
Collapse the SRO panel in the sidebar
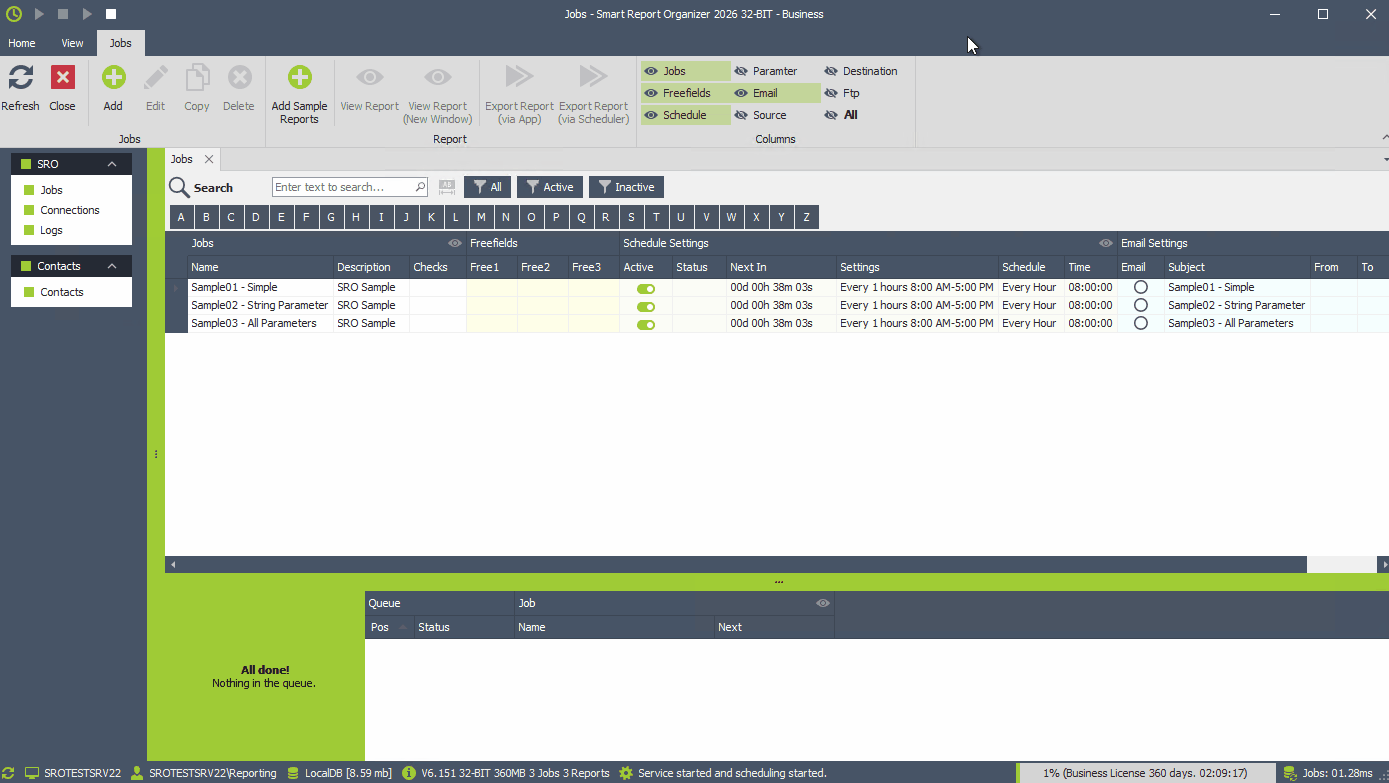[111, 163]
